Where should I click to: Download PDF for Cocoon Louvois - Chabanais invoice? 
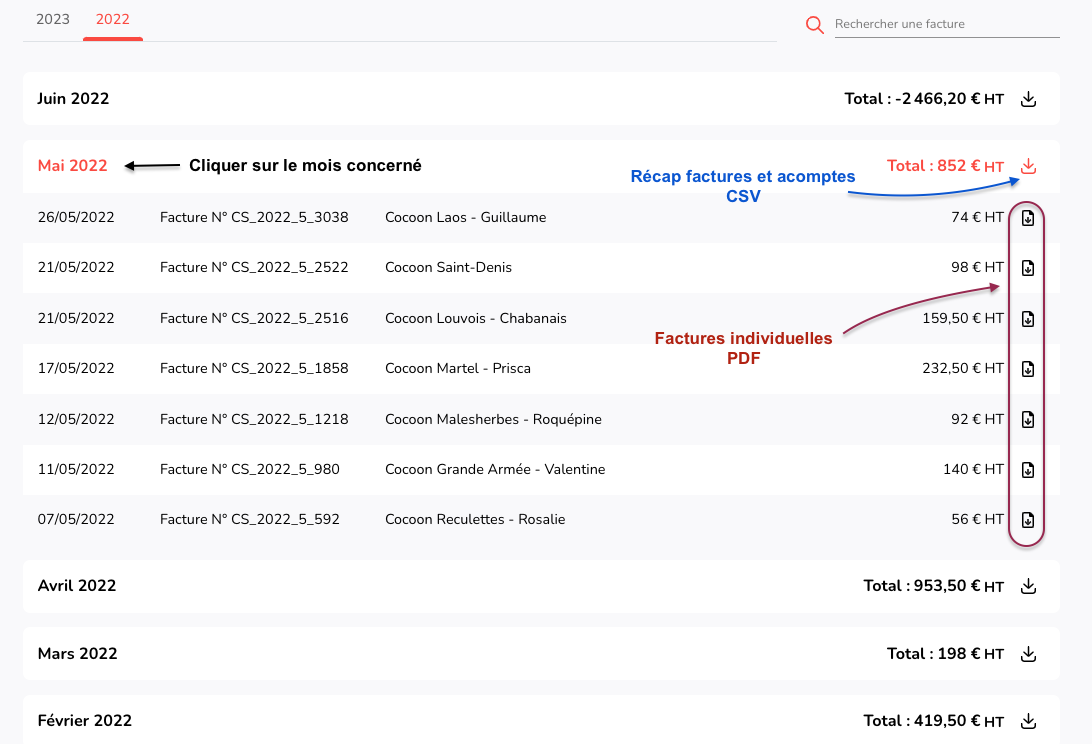[1027, 319]
